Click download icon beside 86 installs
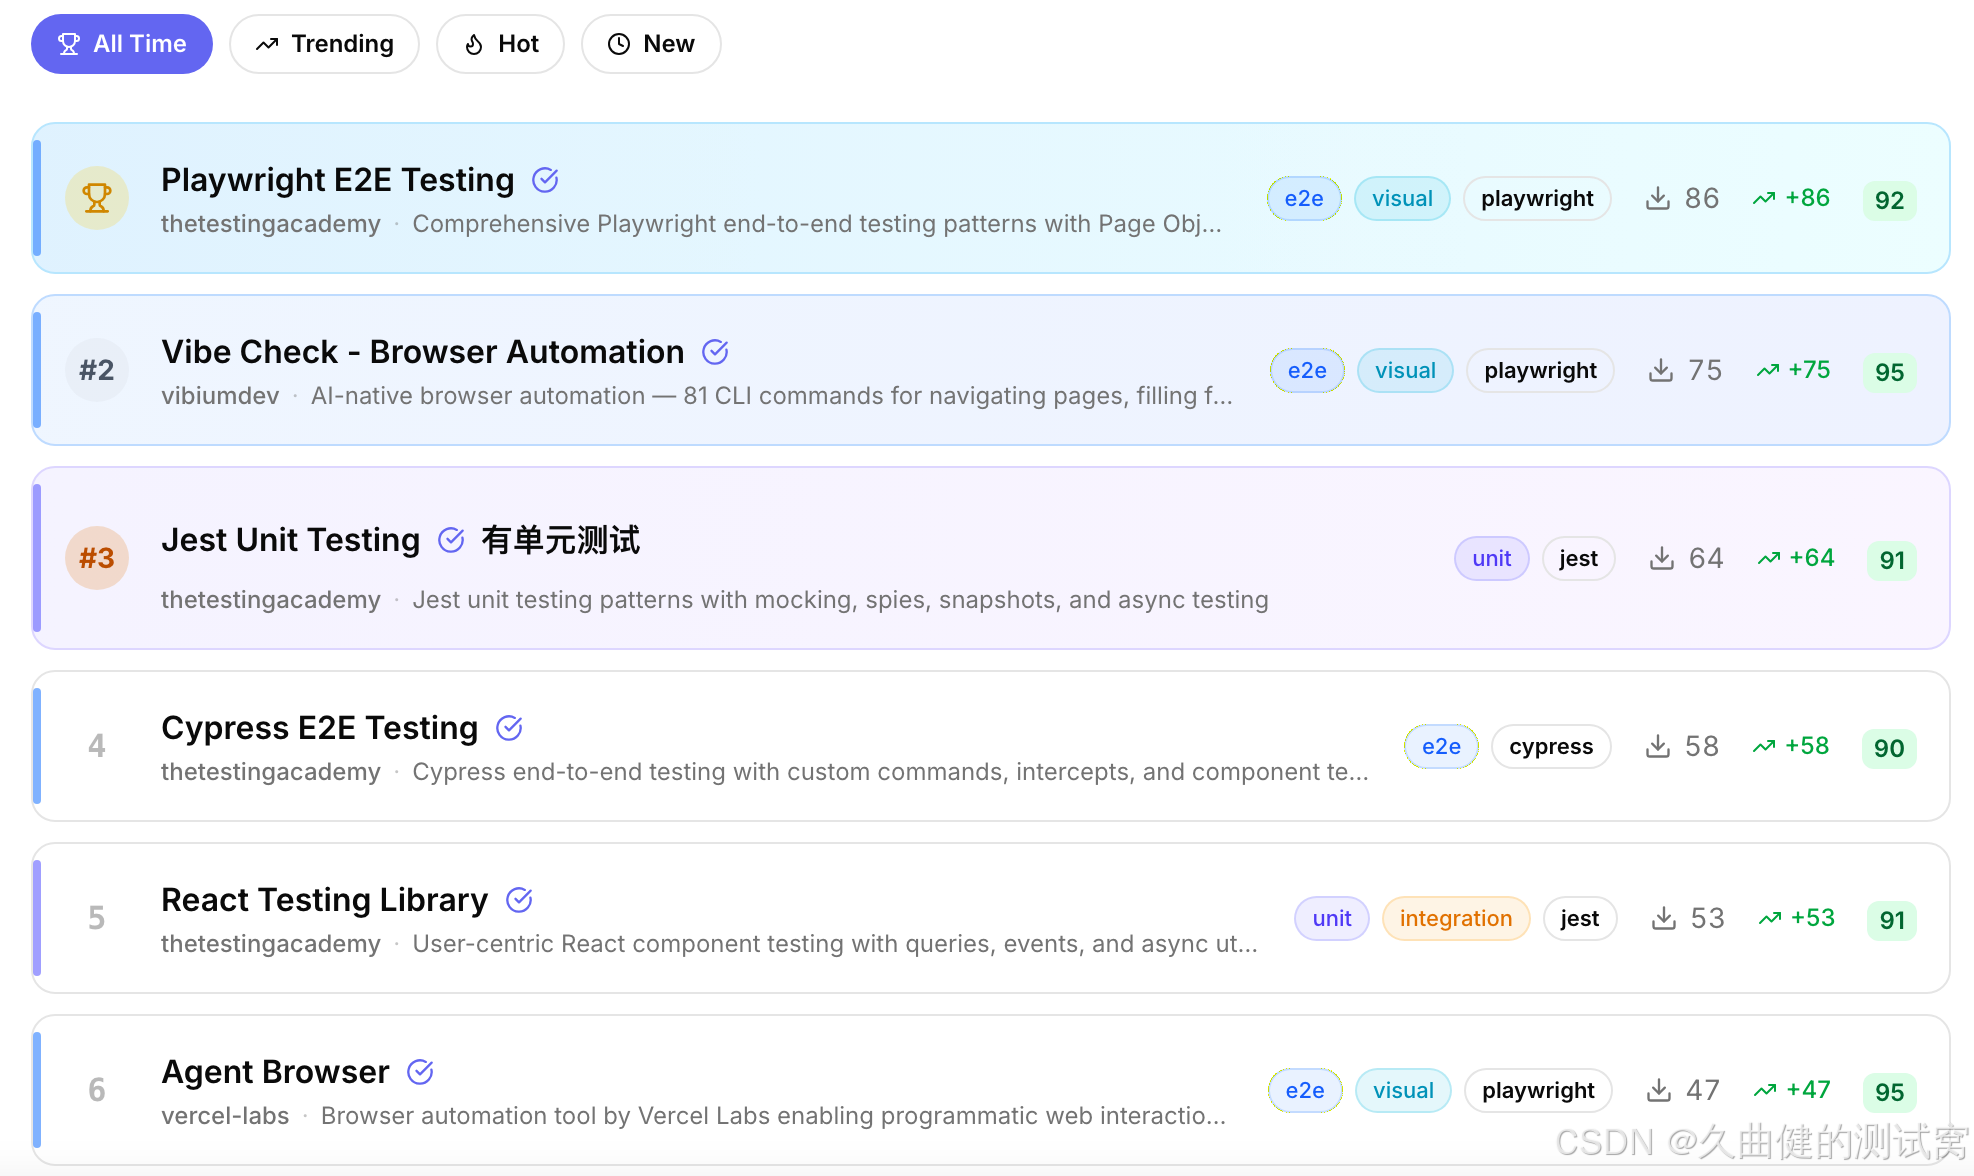This screenshot has height=1176, width=1974. 1658,198
